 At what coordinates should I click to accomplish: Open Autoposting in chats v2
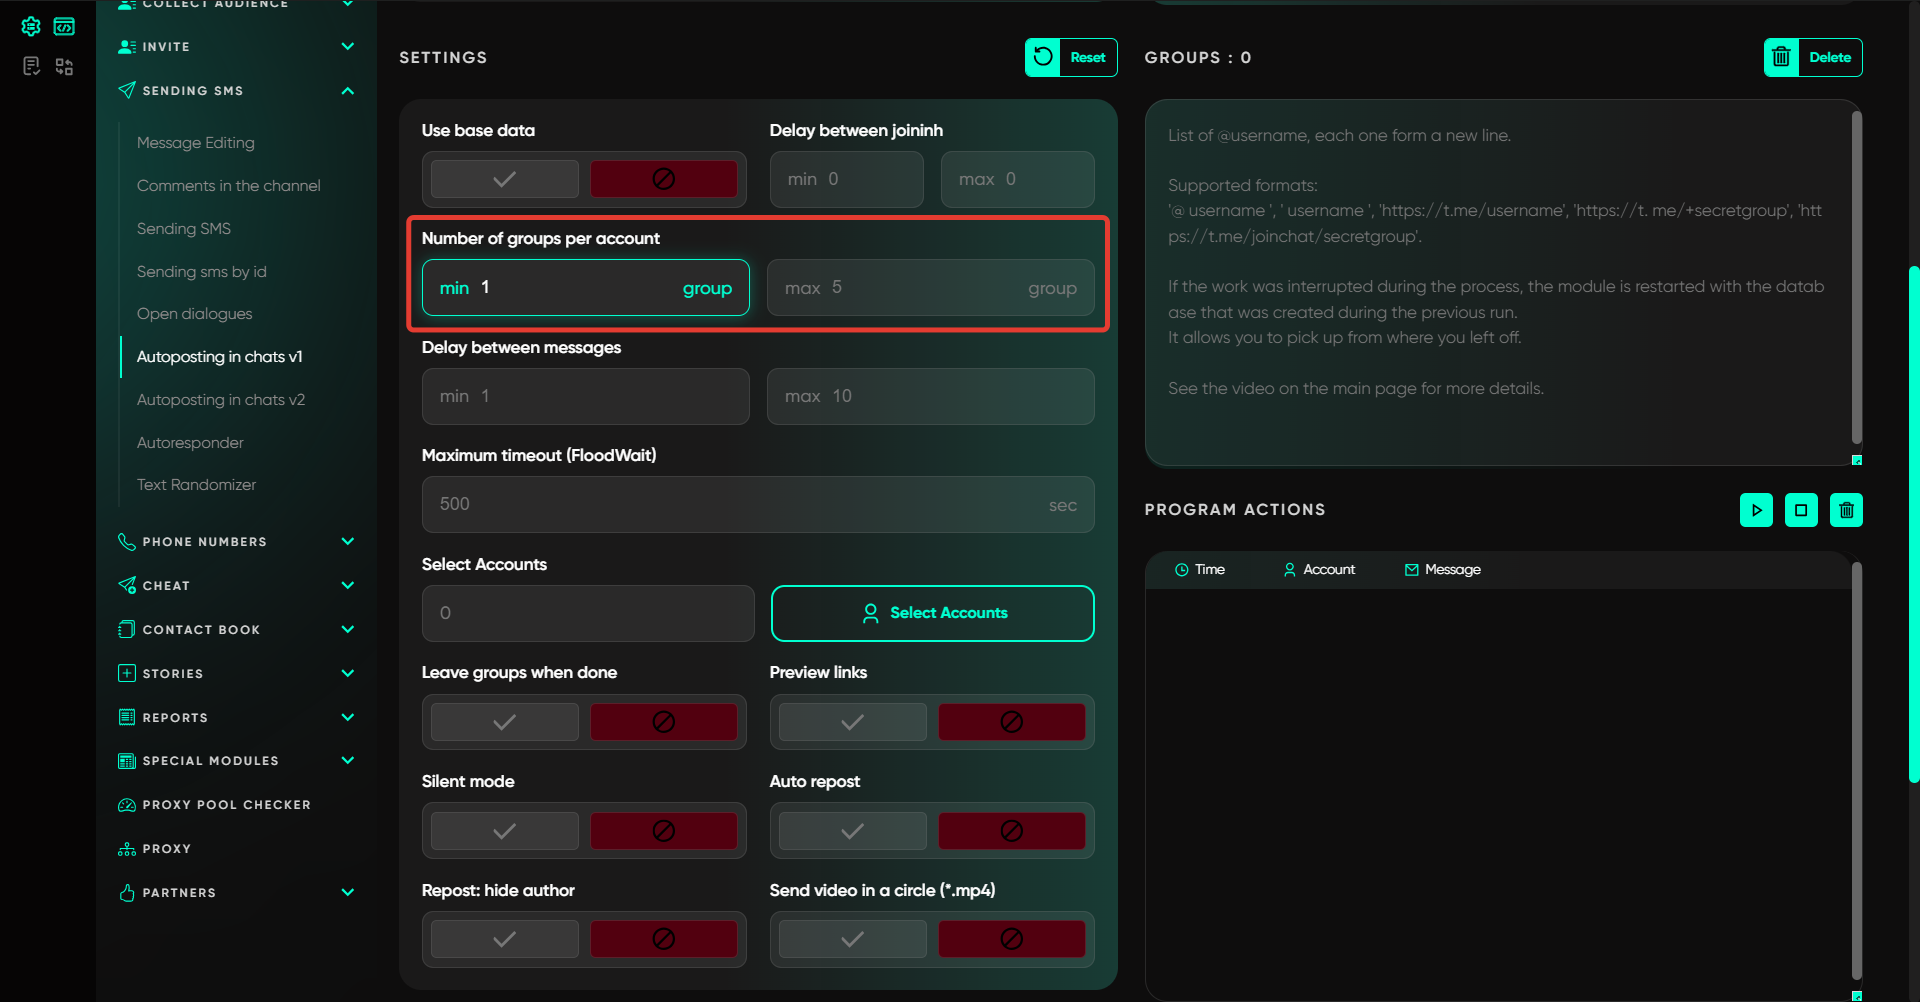221,400
